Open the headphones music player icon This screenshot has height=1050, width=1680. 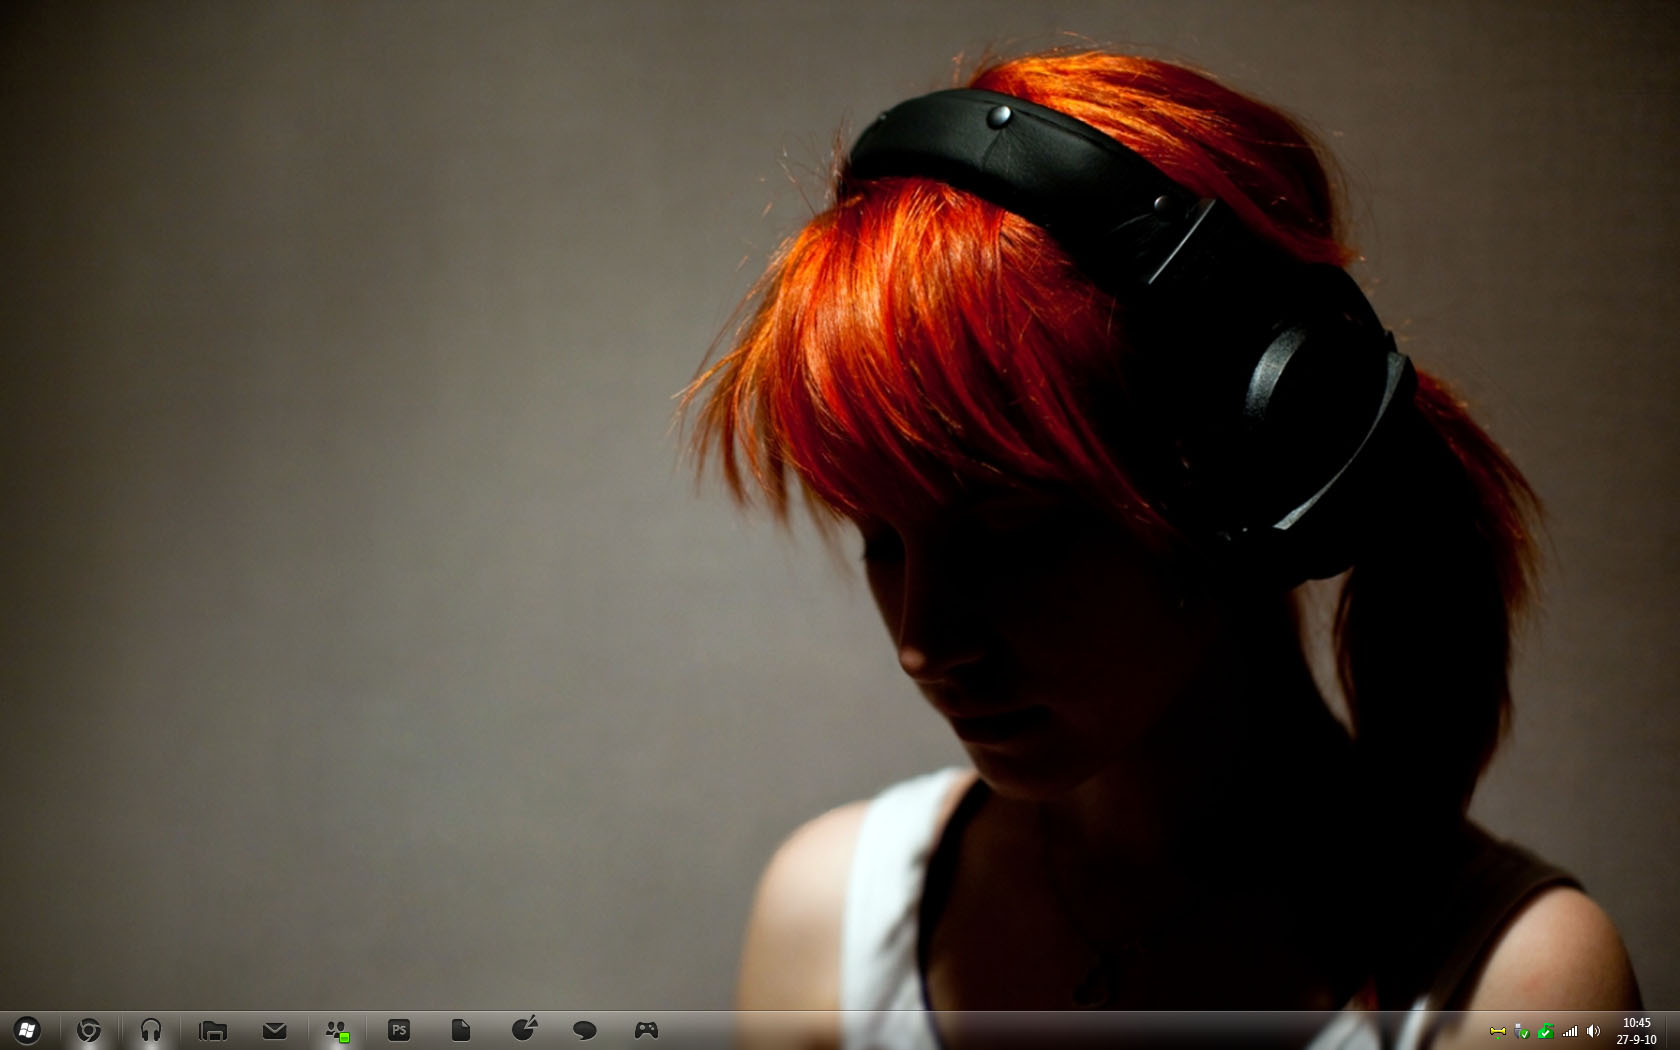pyautogui.click(x=151, y=1030)
